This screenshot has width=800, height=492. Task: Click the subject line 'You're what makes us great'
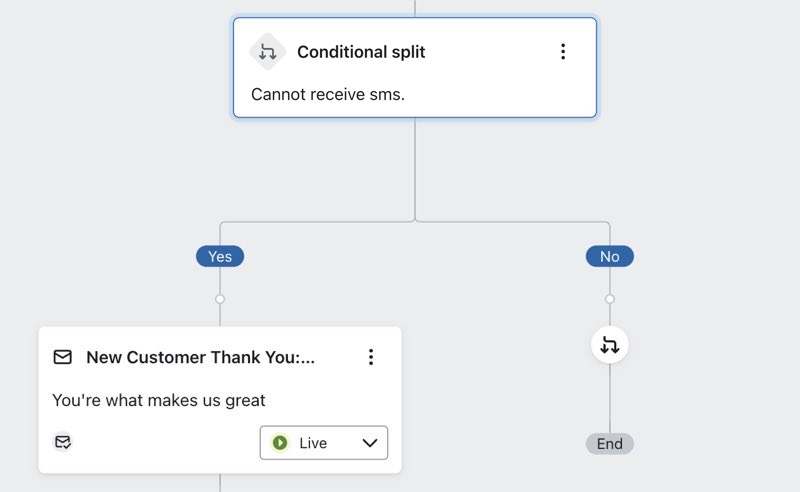coord(159,400)
